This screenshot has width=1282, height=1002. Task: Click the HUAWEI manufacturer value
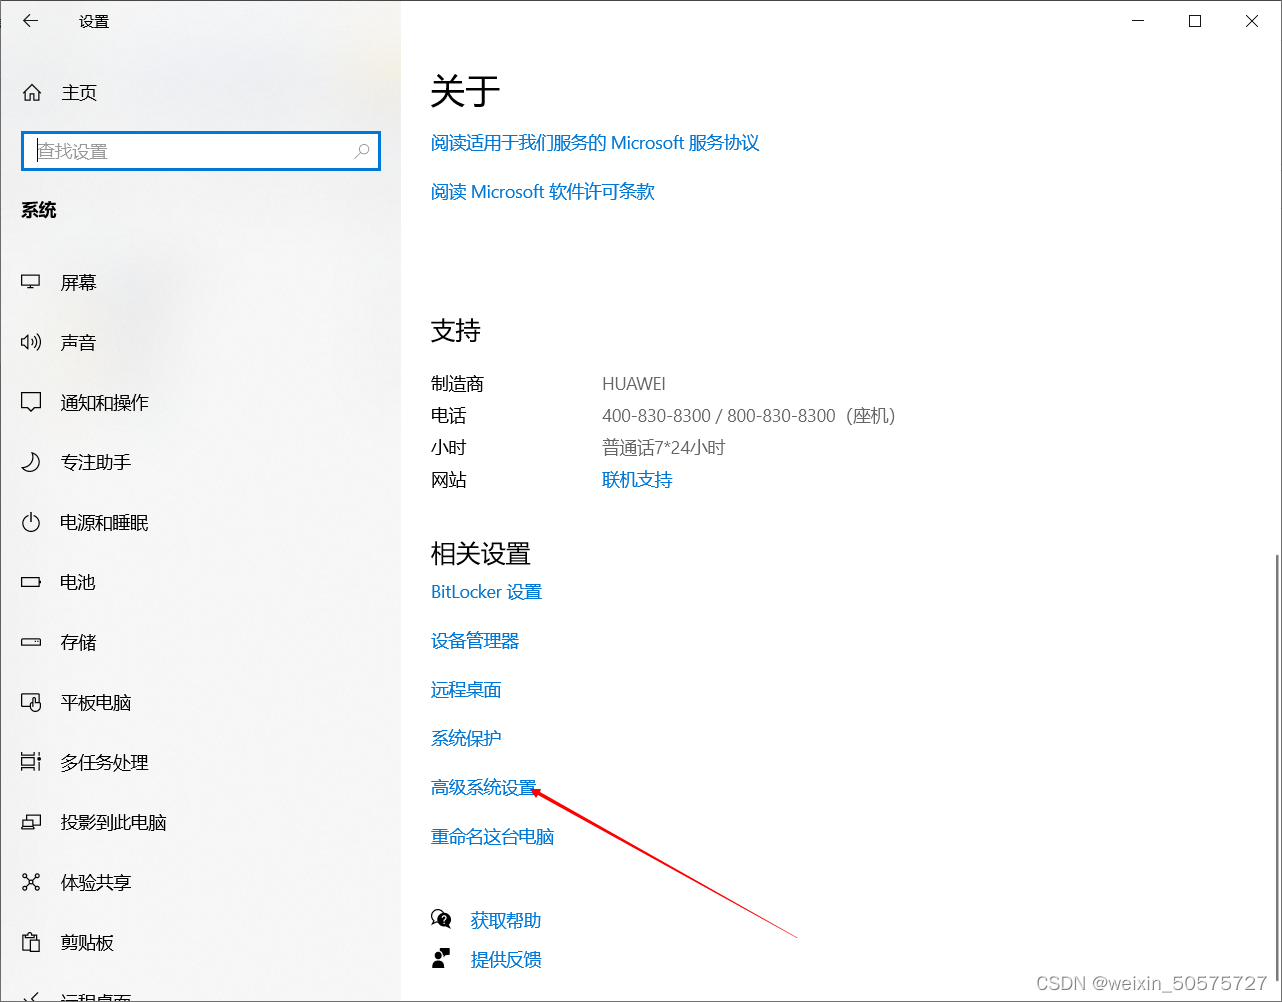634,384
